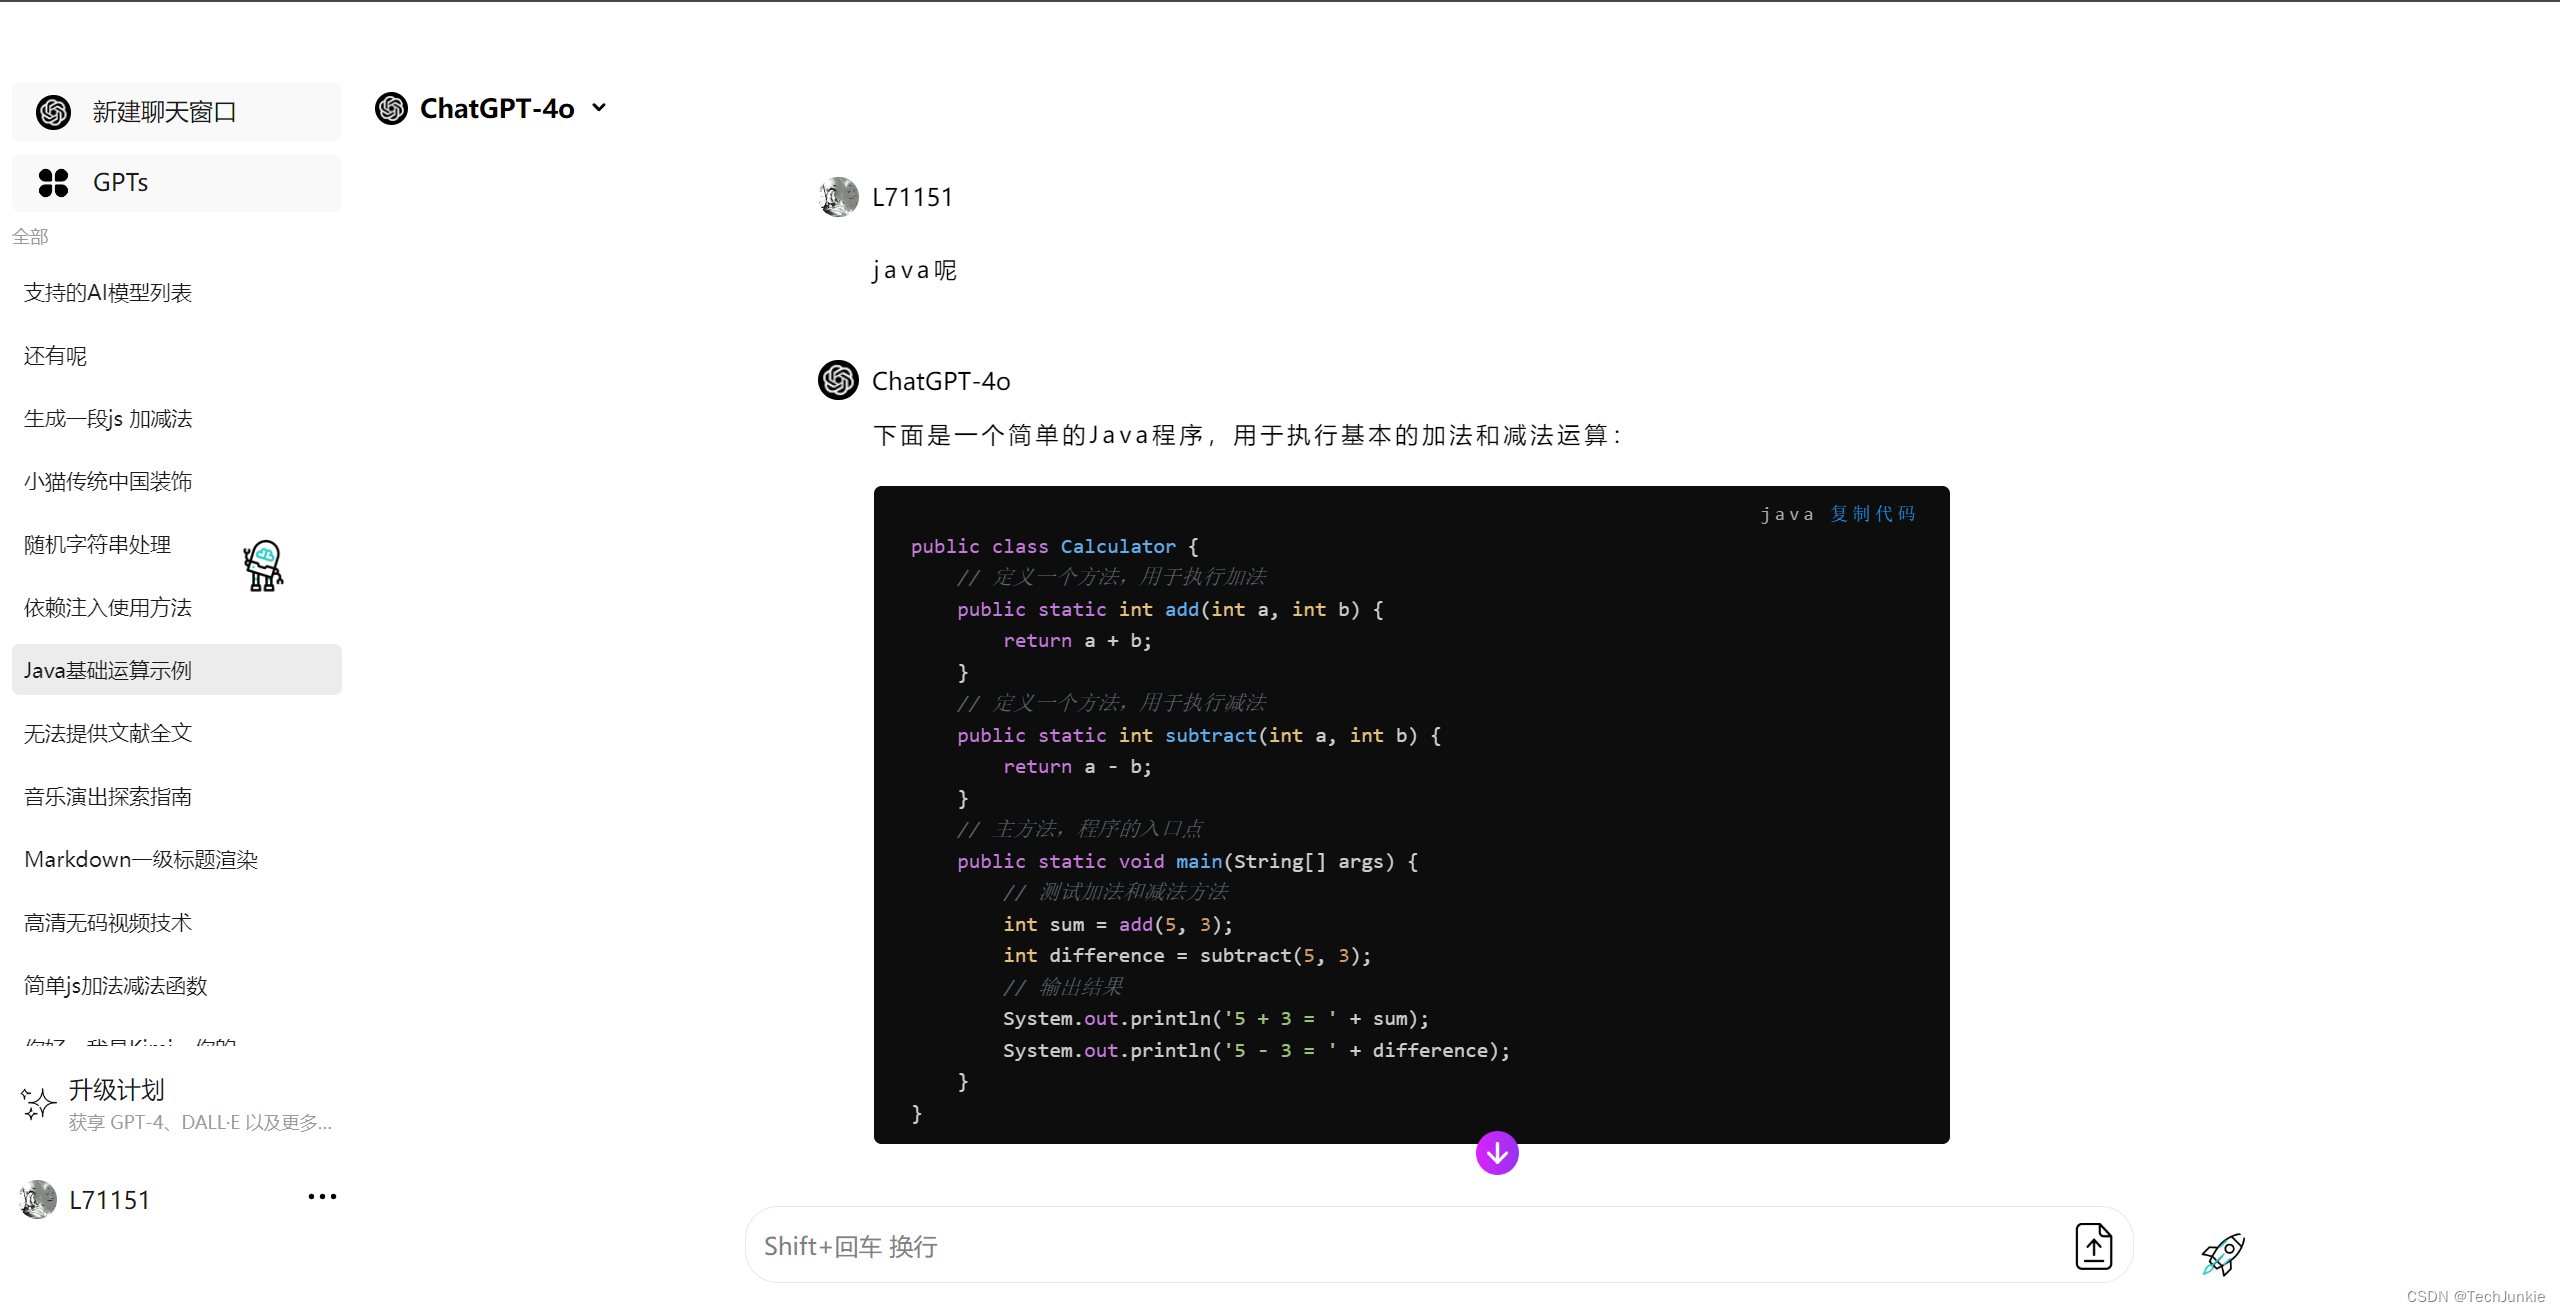
Task: Click the sparkle icon beside 升级计划
Action: coord(38,1103)
